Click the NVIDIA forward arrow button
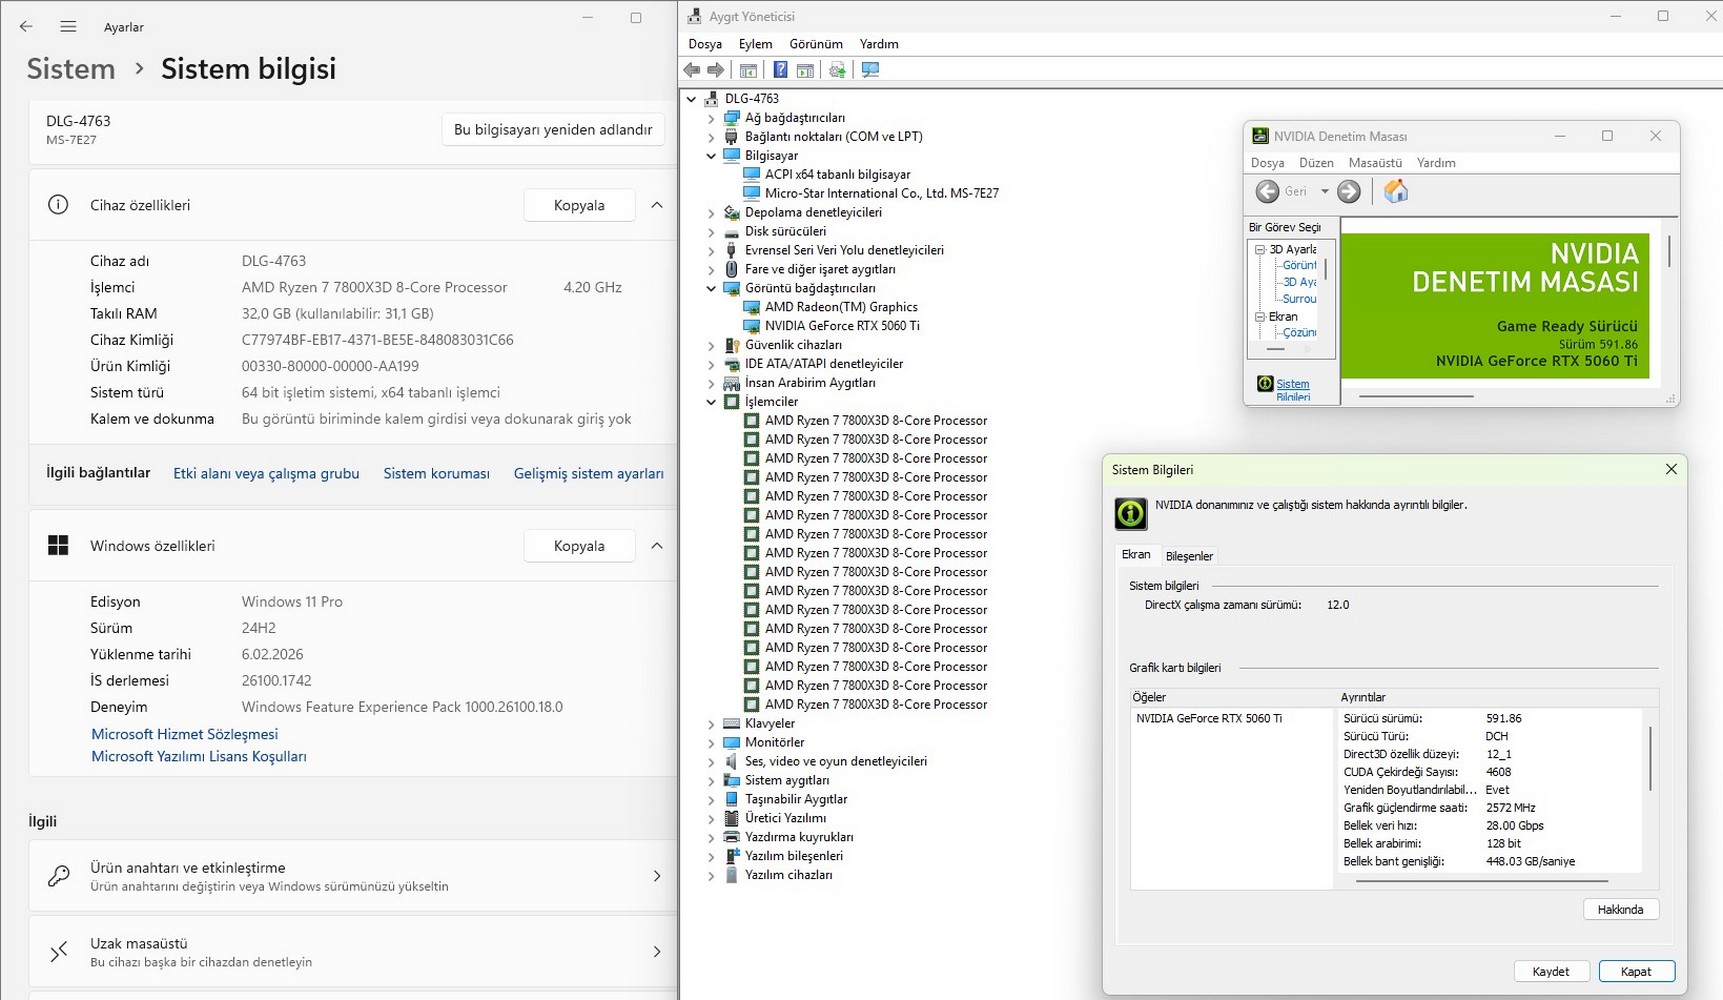 1348,191
